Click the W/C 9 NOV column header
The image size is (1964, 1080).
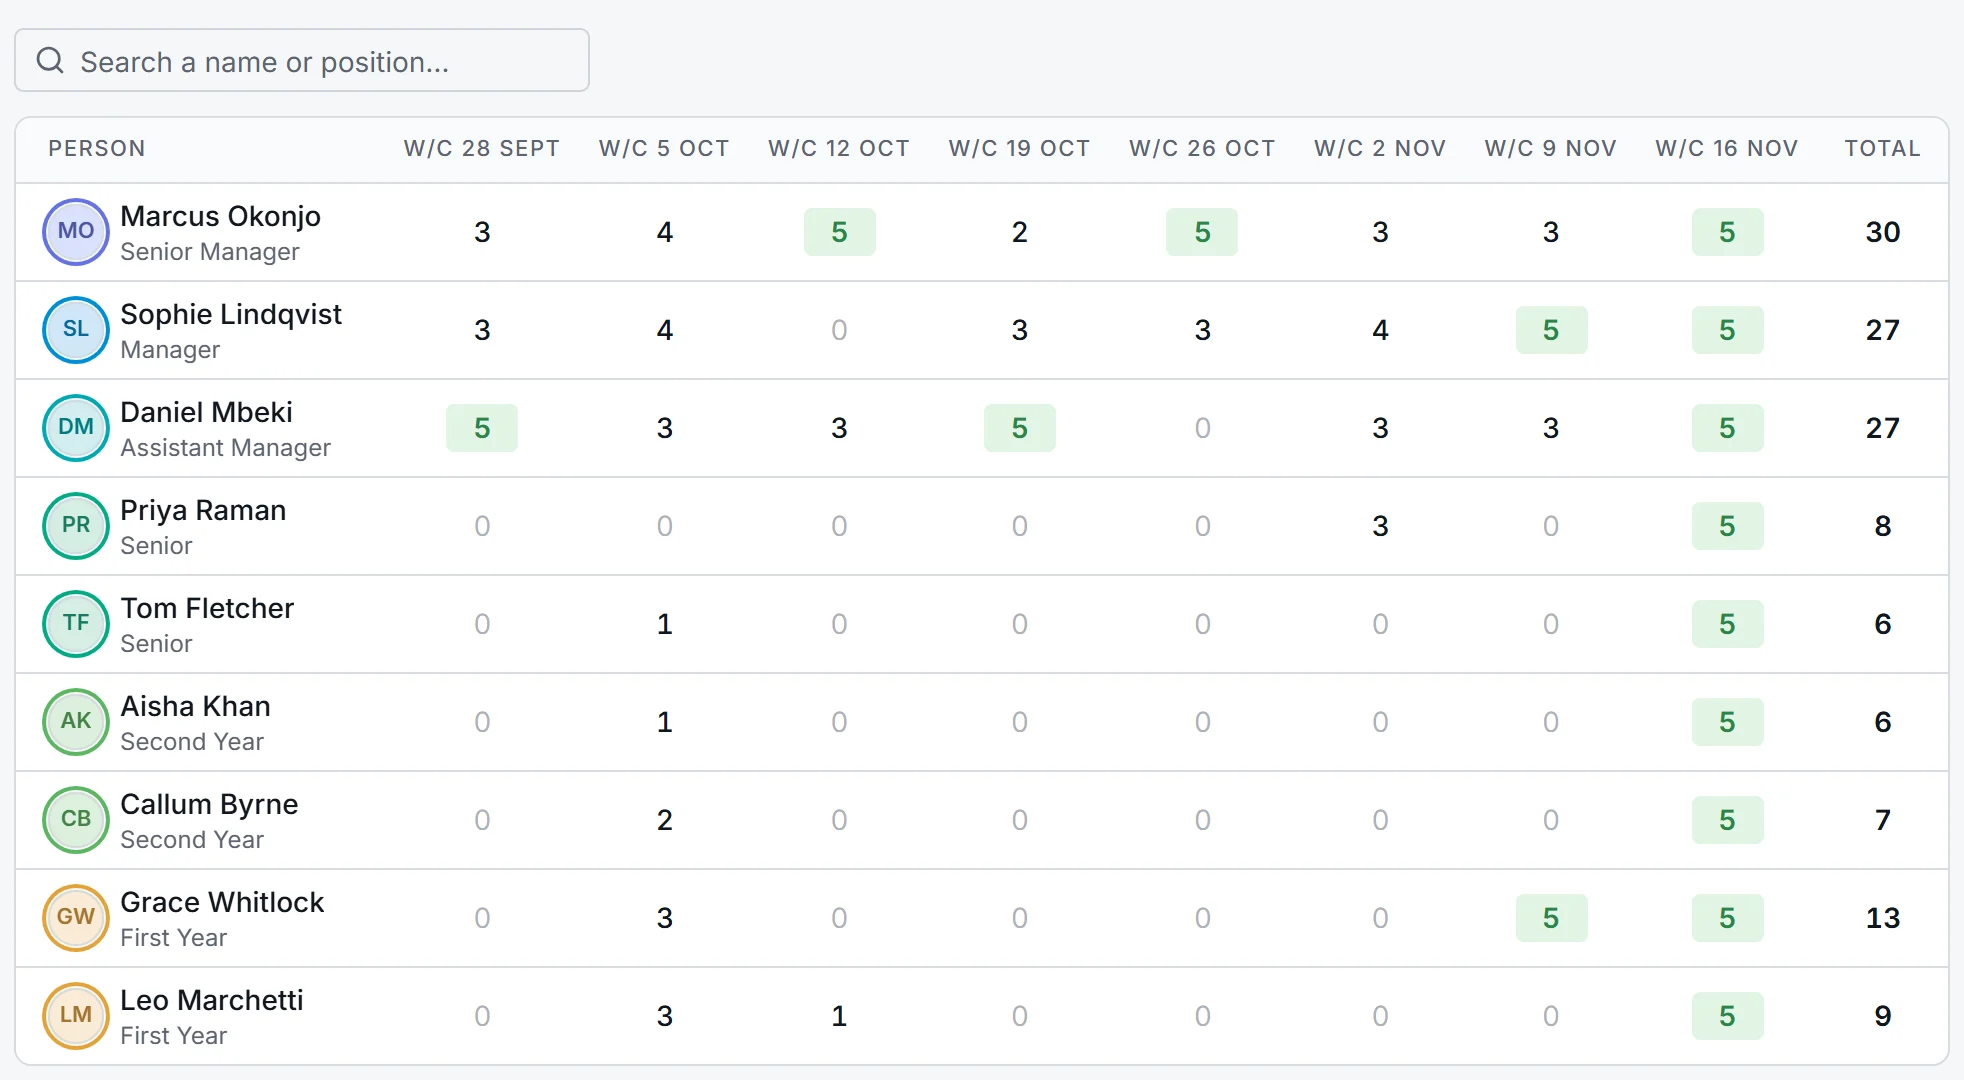pyautogui.click(x=1551, y=149)
